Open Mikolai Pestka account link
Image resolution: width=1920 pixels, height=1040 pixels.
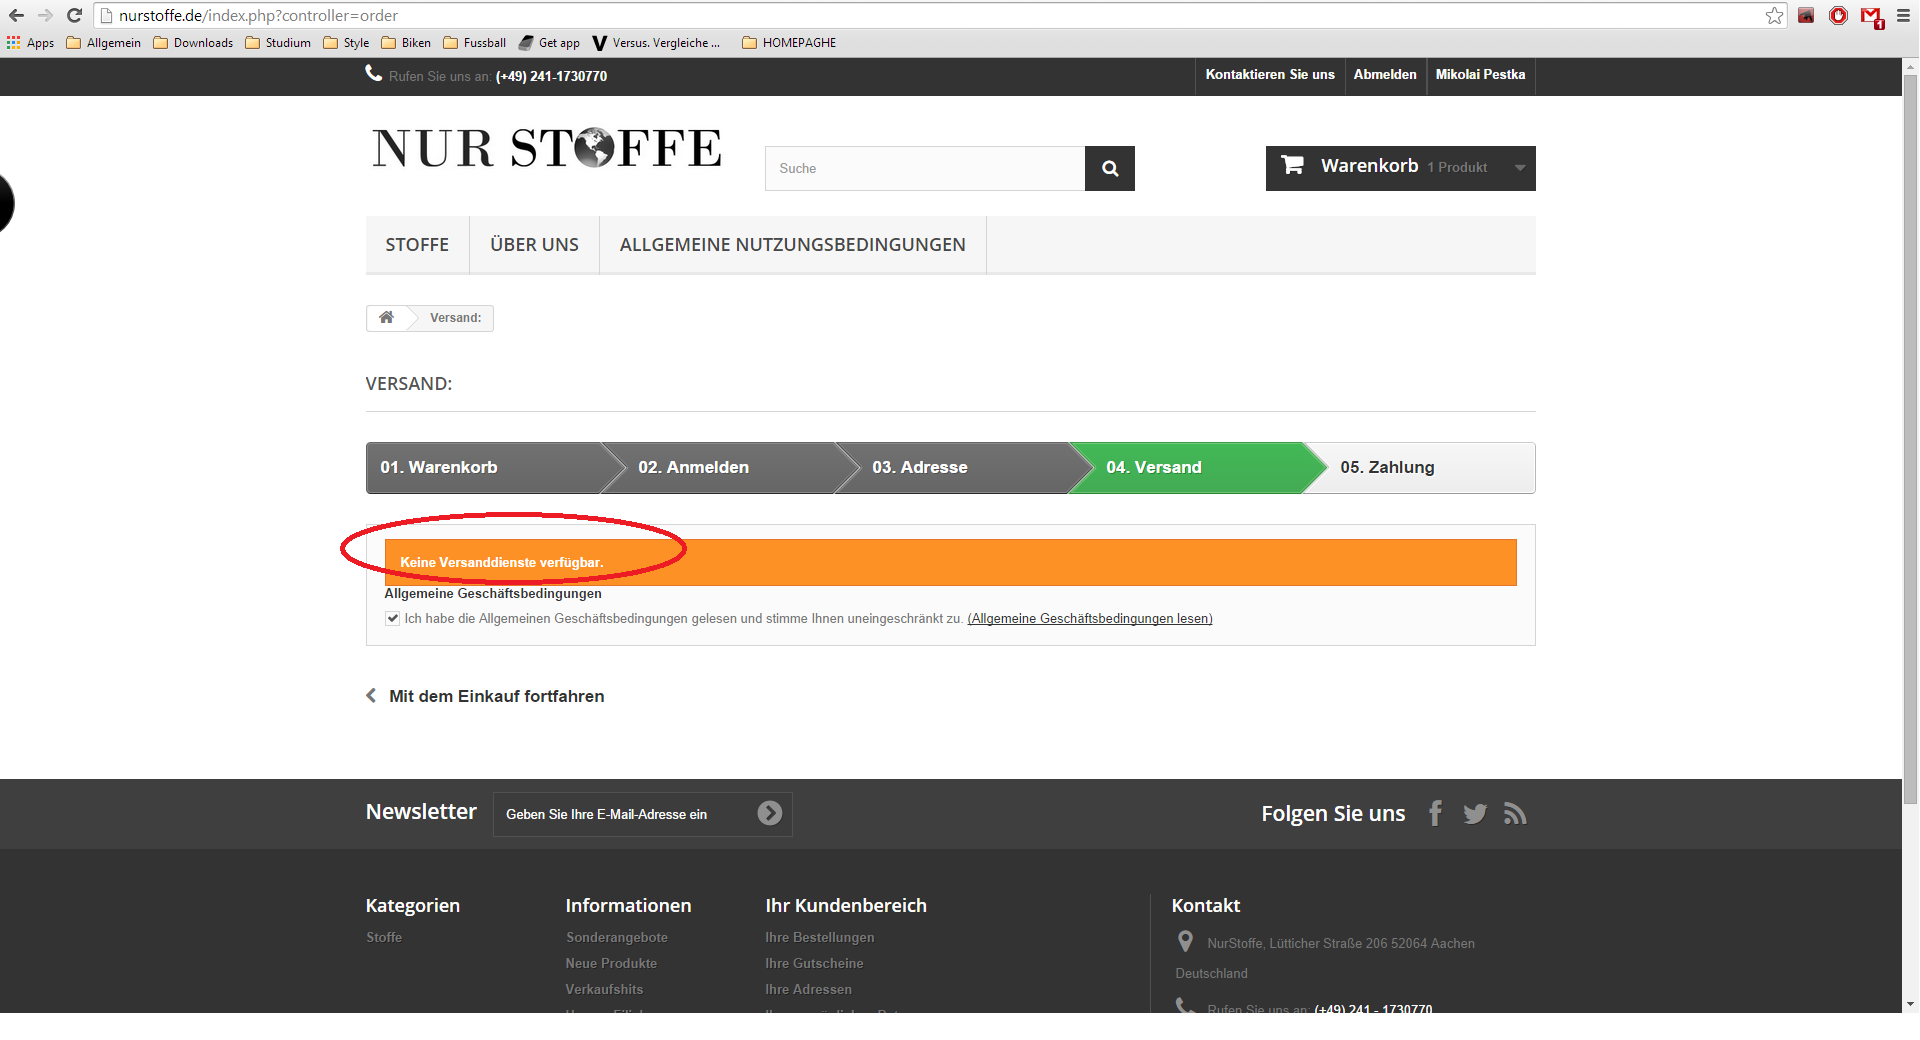[x=1480, y=75]
